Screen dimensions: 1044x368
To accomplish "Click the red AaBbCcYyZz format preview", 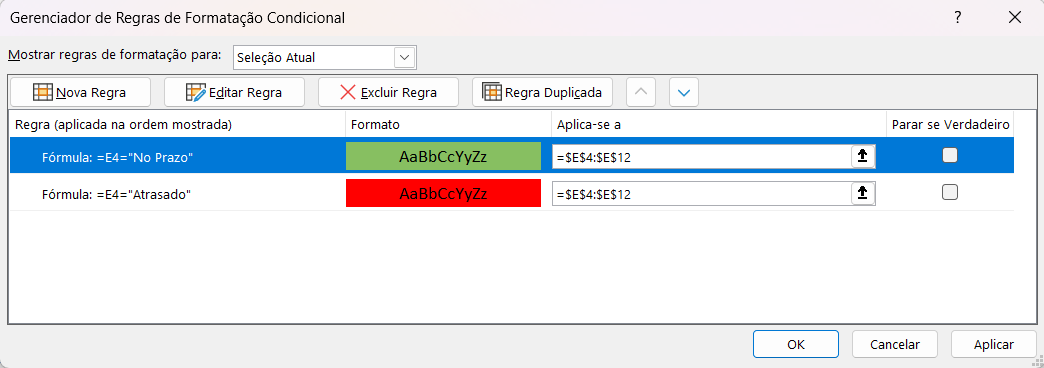I will pos(443,194).
